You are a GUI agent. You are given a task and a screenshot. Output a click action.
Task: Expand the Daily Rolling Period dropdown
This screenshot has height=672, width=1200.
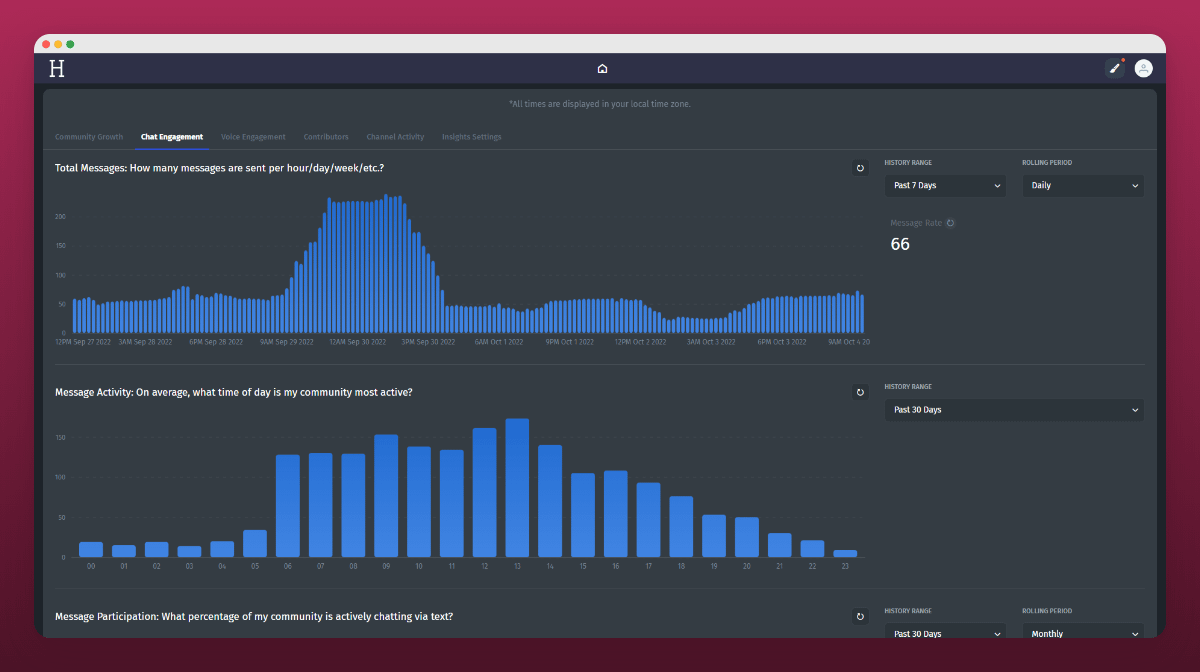point(1082,185)
